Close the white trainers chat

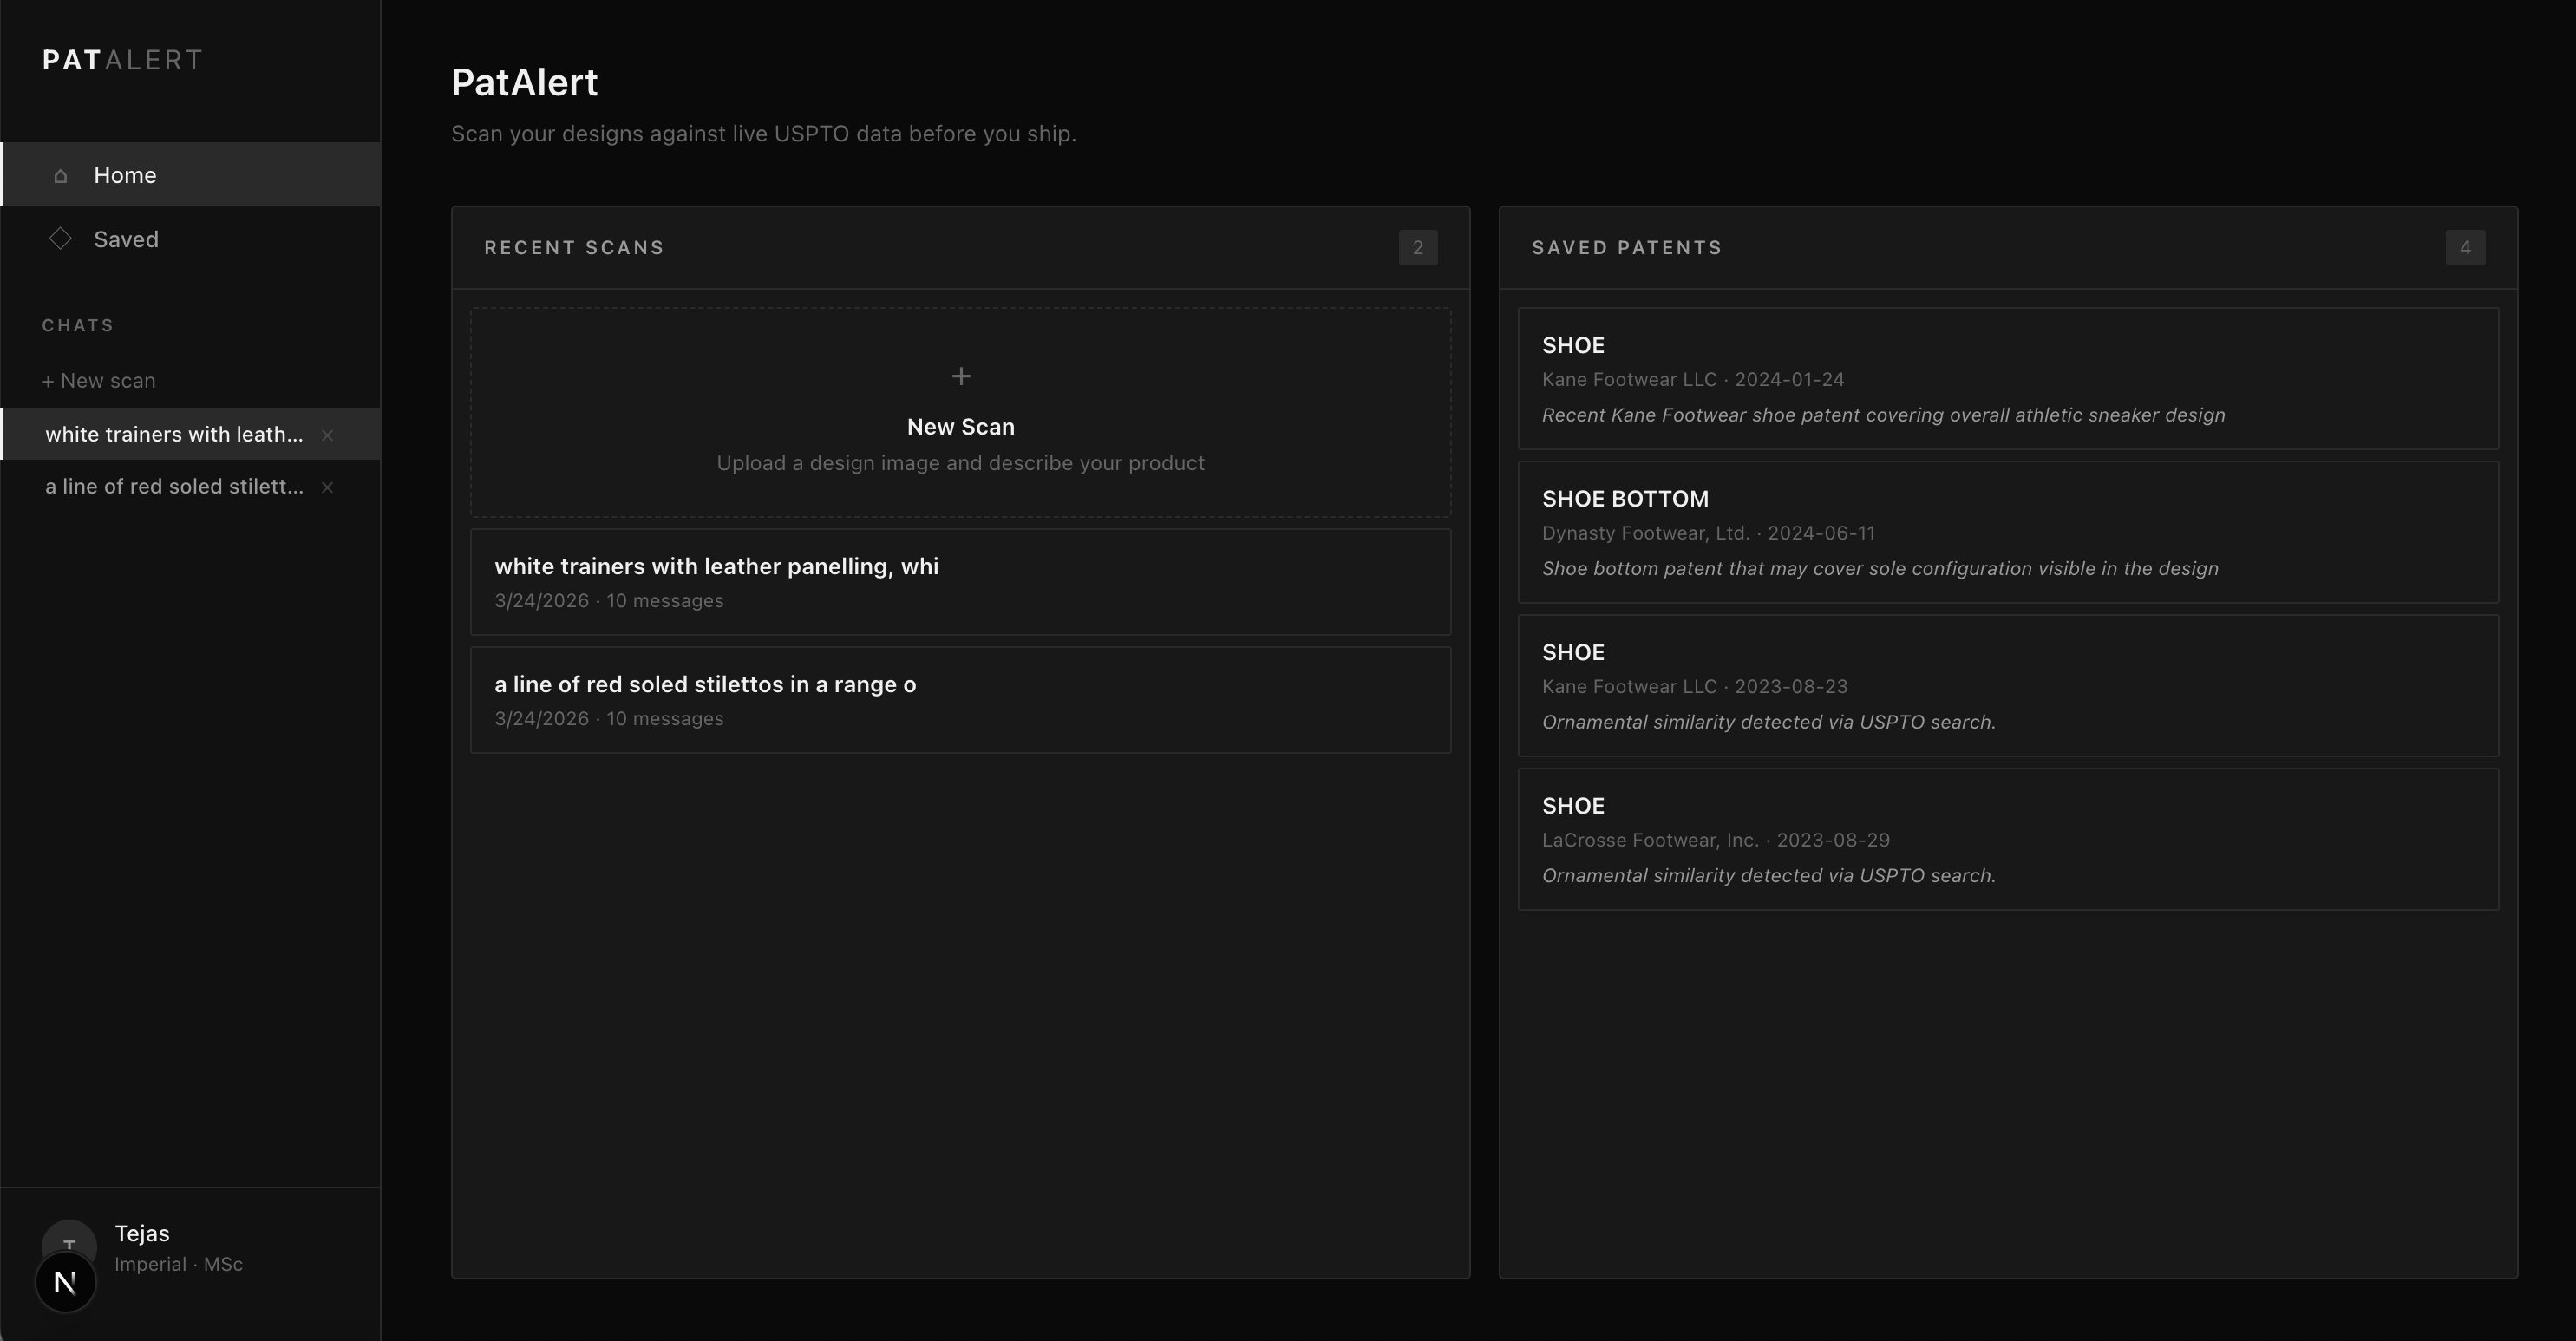327,435
